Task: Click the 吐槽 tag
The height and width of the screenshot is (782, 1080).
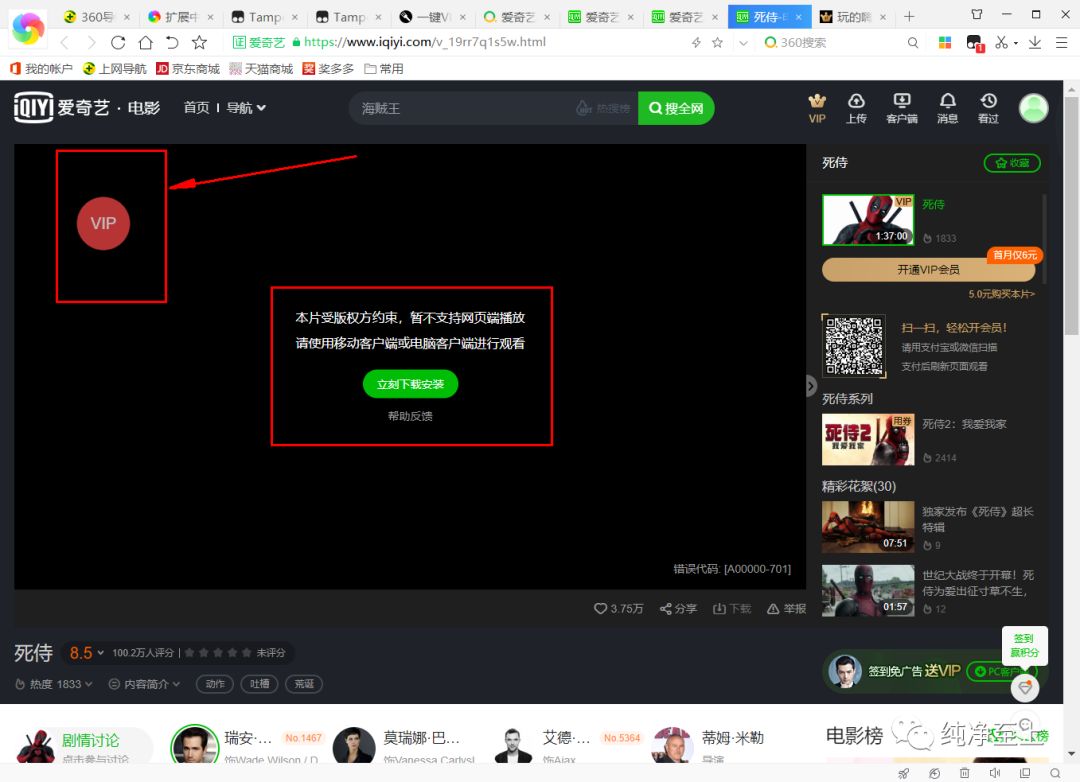Action: coord(260,684)
